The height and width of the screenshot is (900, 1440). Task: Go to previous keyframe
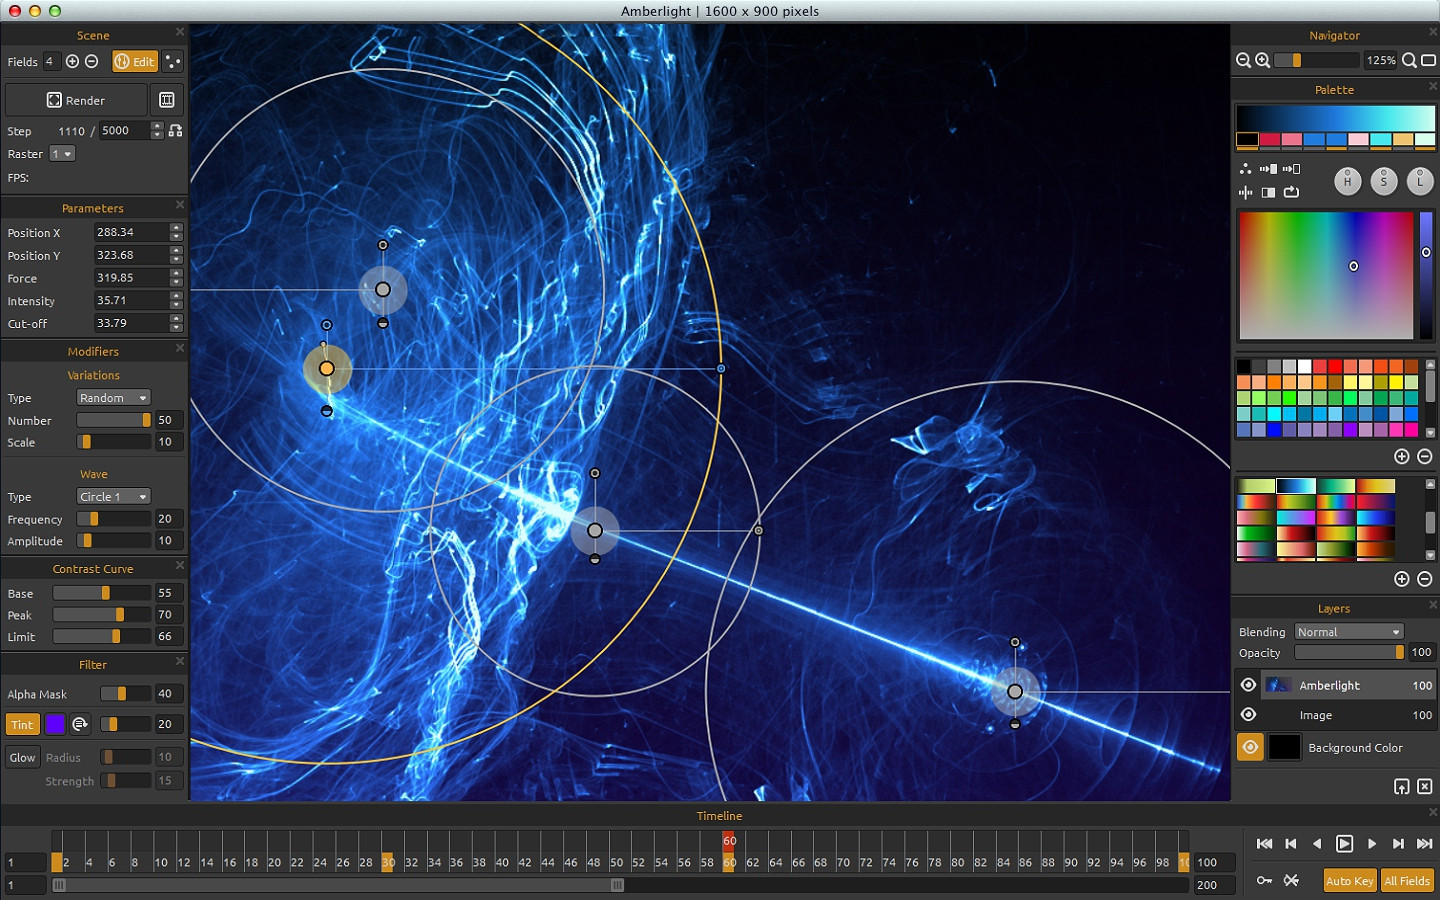(1291, 844)
